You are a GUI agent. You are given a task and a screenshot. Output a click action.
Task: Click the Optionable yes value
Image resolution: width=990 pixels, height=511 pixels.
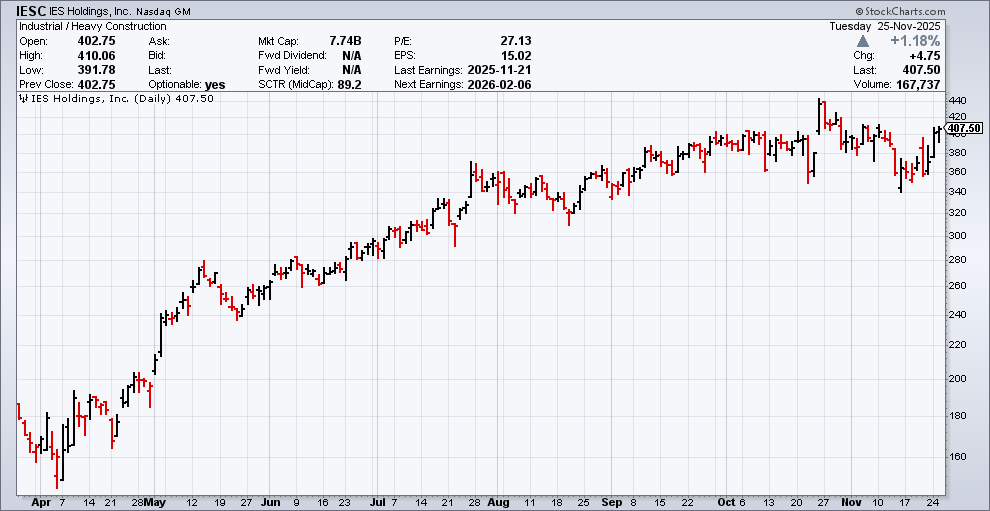(x=218, y=86)
